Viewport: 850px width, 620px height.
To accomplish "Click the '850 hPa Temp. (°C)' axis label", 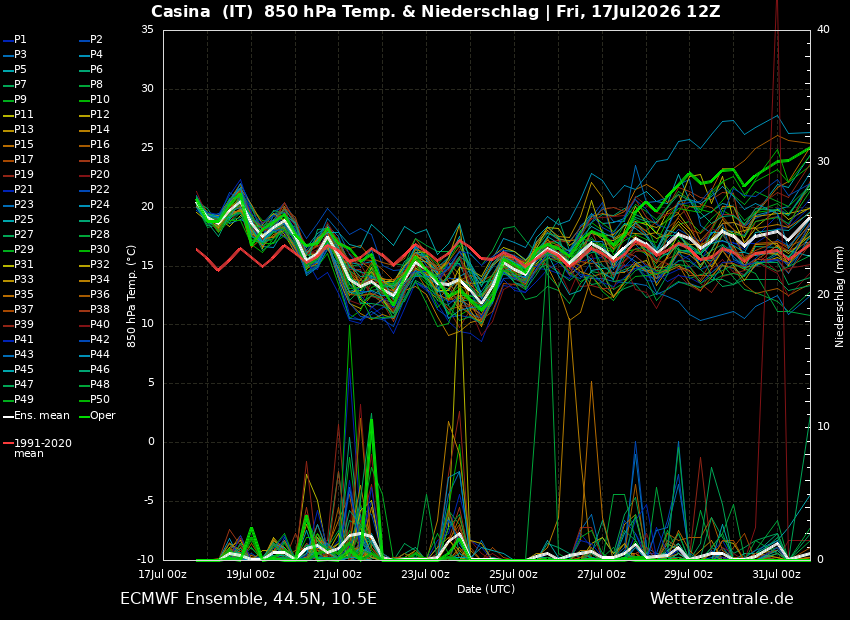I will (131, 296).
